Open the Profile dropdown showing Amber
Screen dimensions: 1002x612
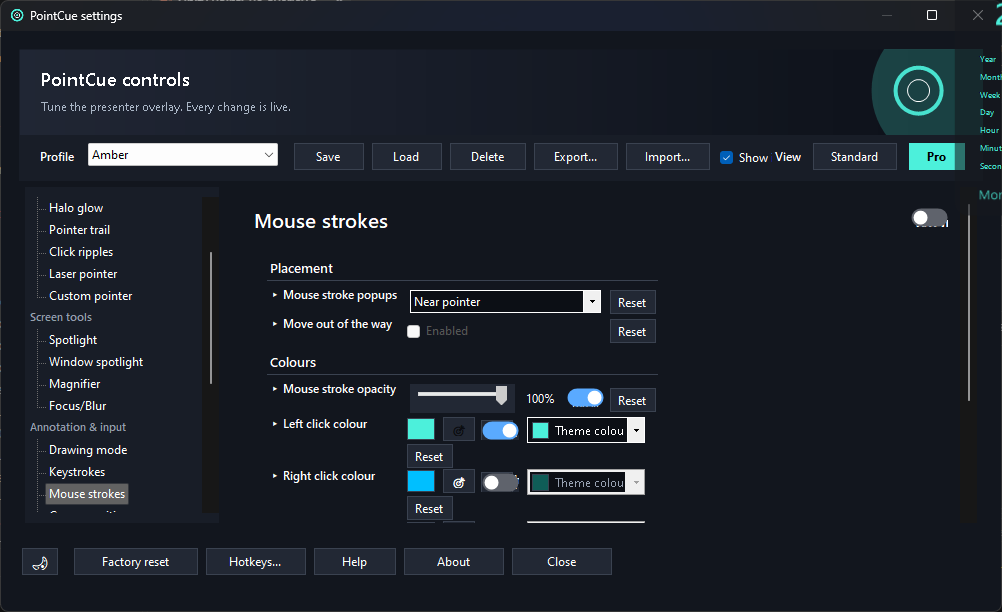pos(183,155)
